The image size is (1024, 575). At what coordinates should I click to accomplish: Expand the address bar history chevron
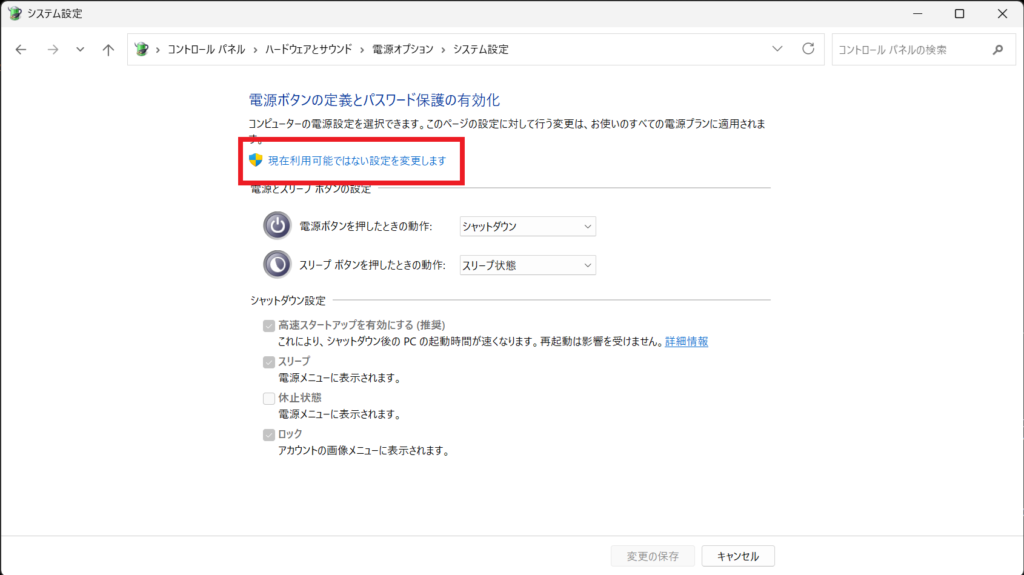pos(777,49)
